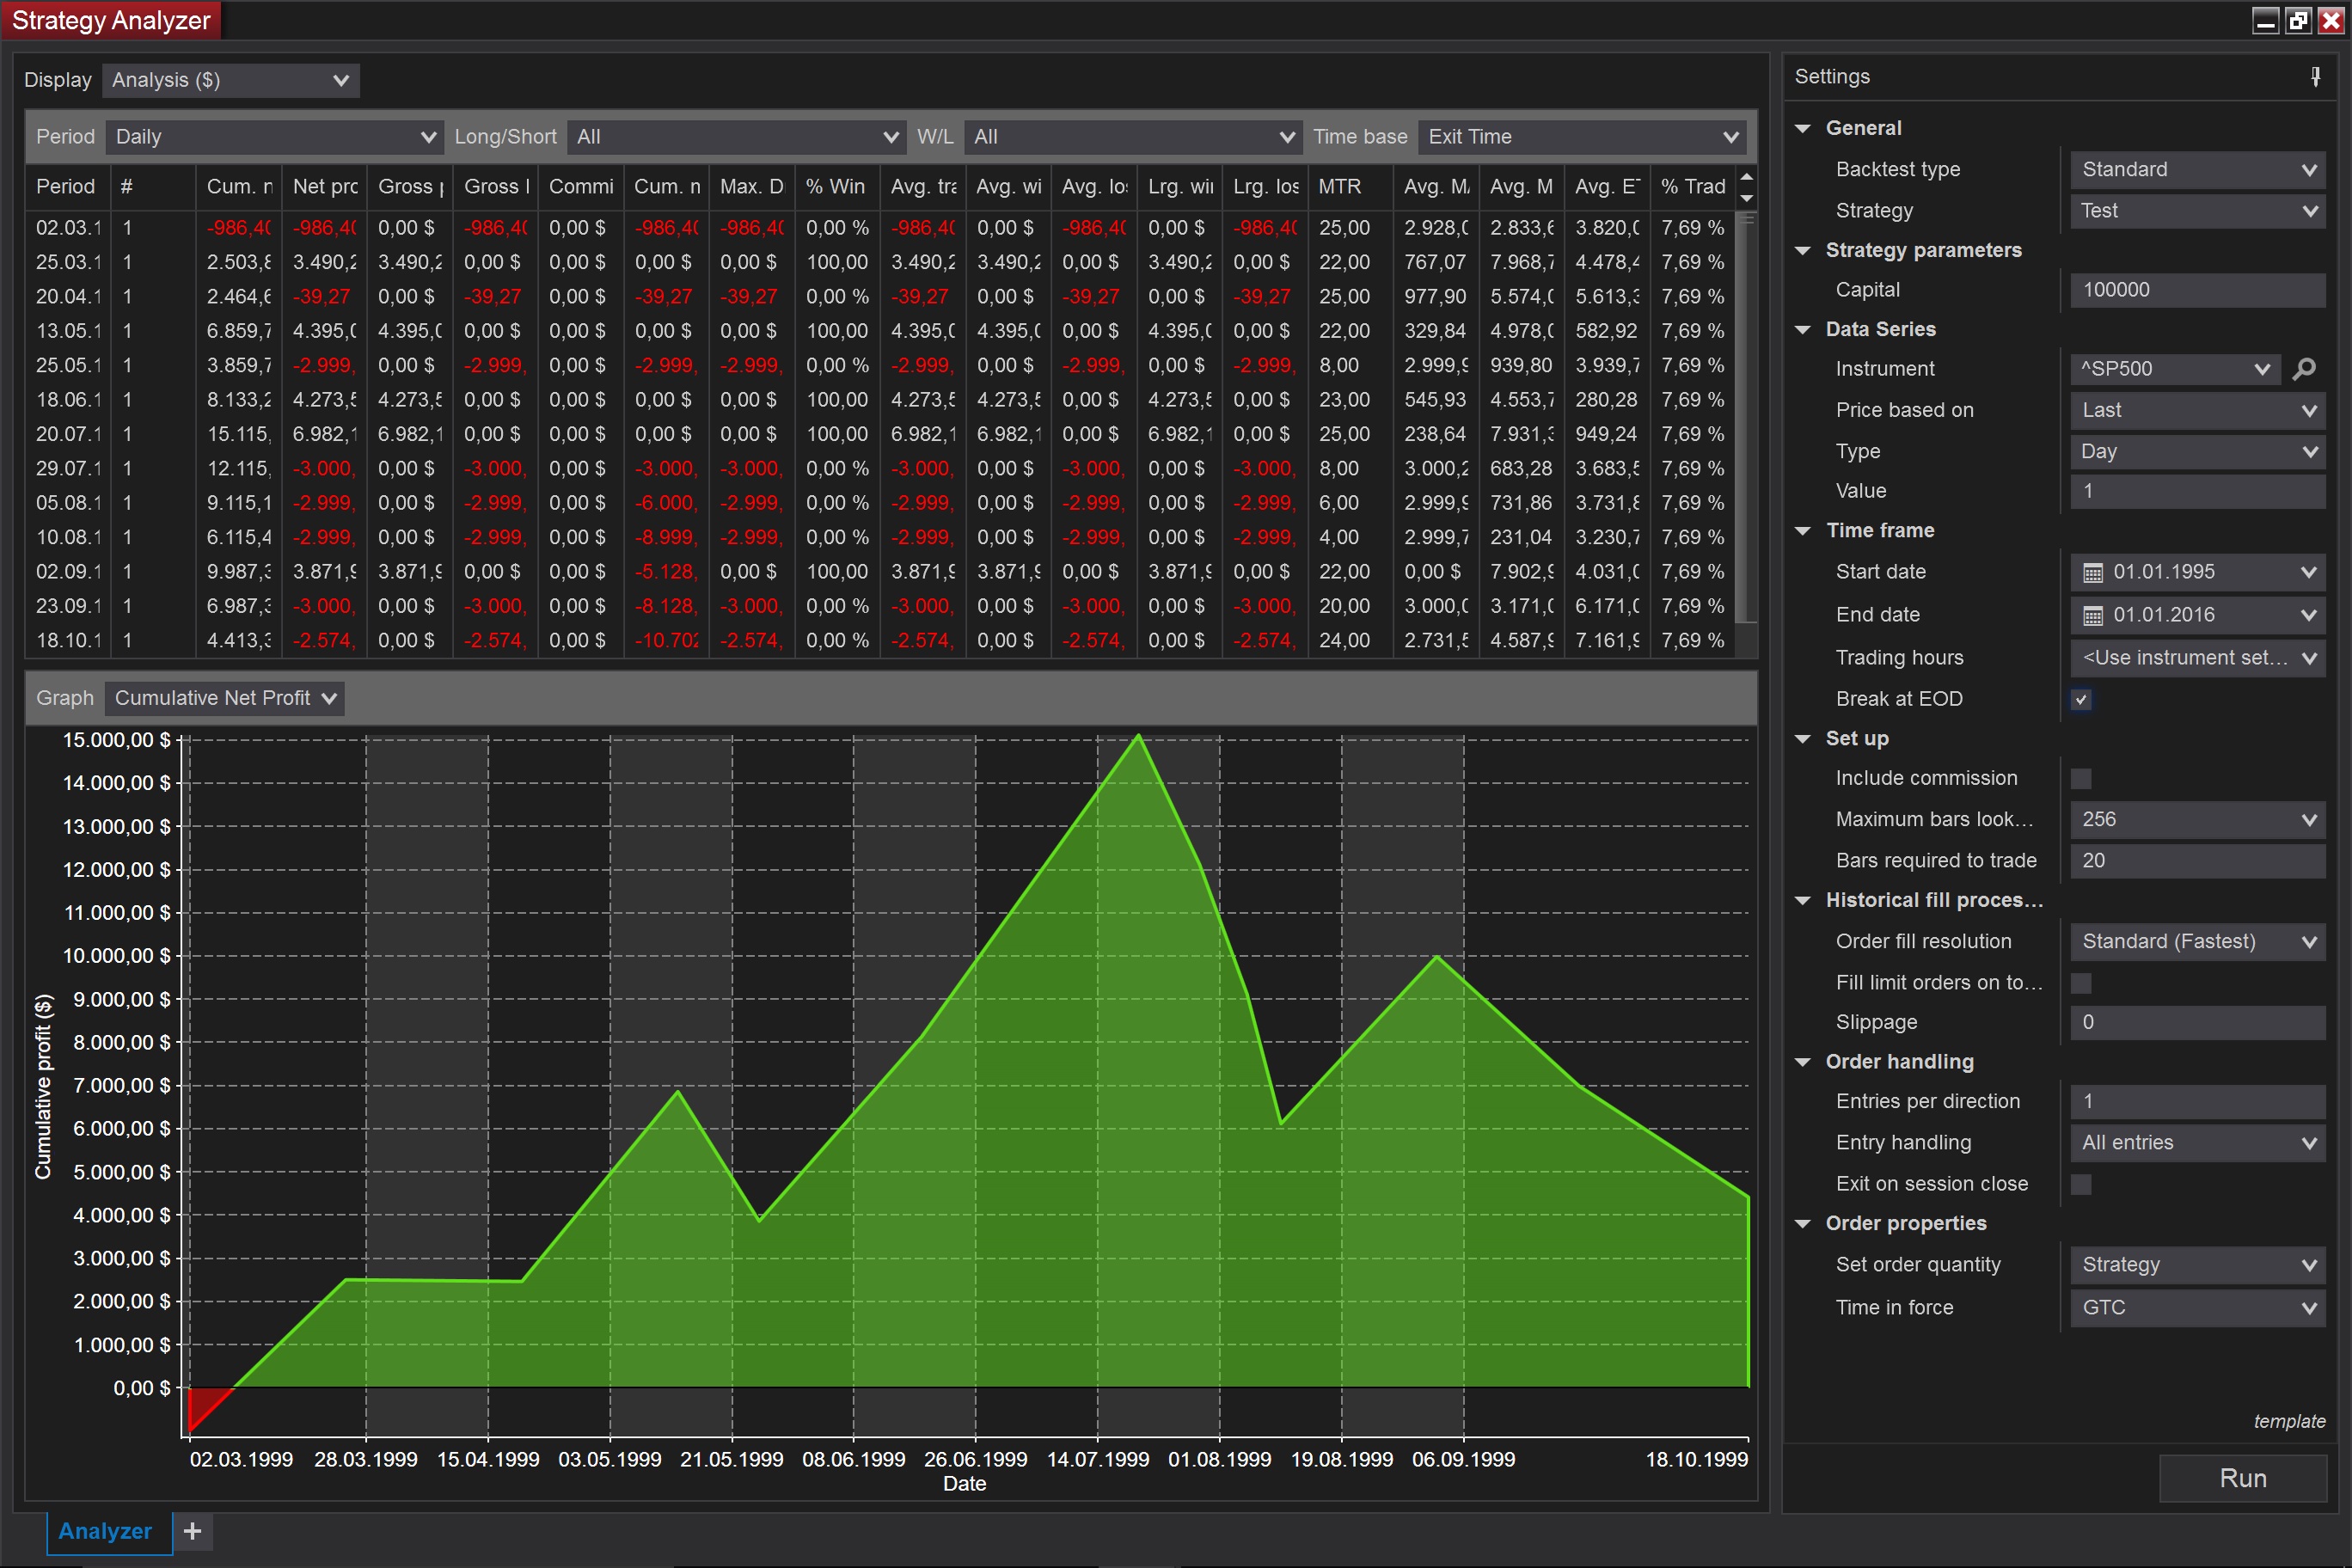Viewport: 2352px width, 1568px height.
Task: Add a new tab with plus icon
Action: (193, 1531)
